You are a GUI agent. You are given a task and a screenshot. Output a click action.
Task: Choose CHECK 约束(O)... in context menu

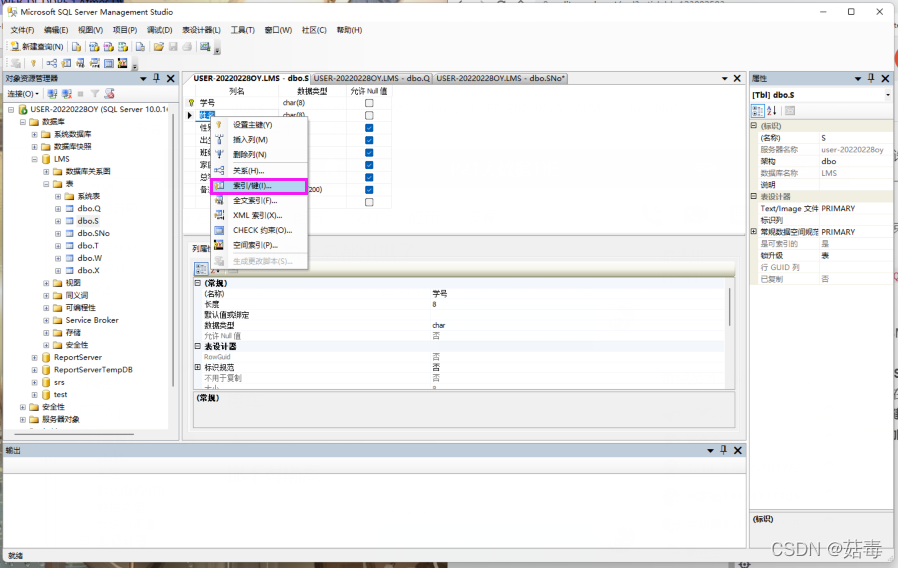[259, 230]
